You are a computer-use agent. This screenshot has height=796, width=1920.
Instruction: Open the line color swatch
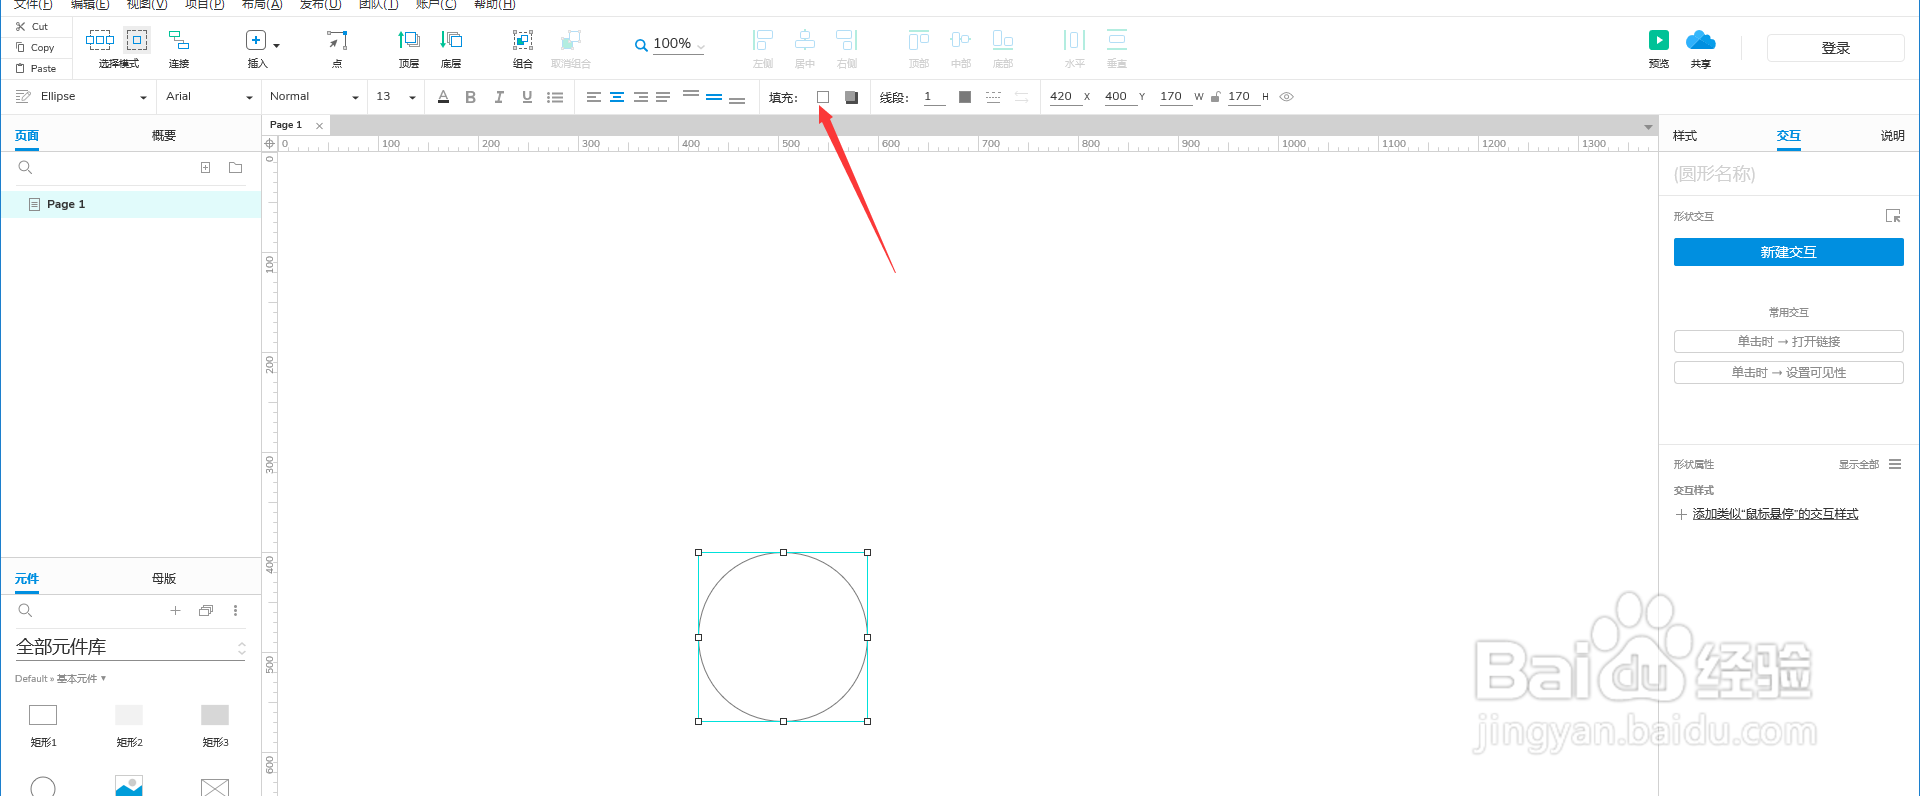coord(965,97)
